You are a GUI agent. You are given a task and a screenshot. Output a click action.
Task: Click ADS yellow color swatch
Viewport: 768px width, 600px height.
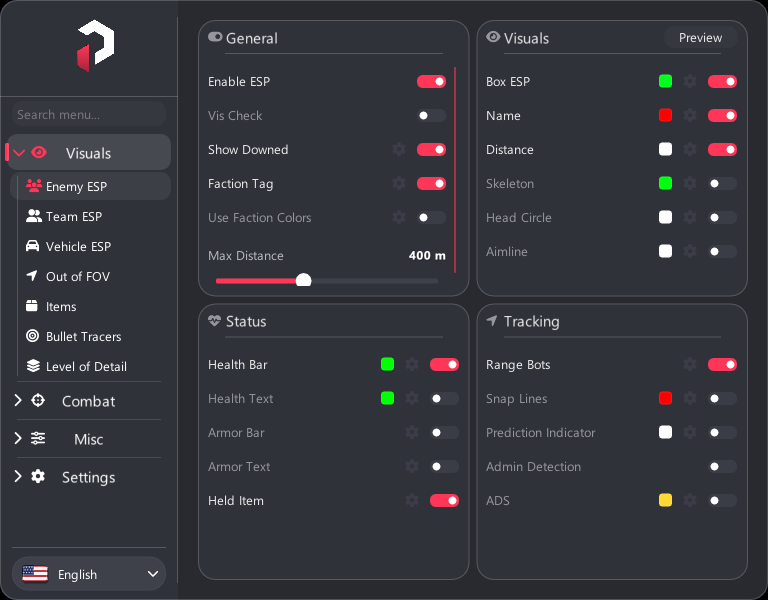click(665, 500)
